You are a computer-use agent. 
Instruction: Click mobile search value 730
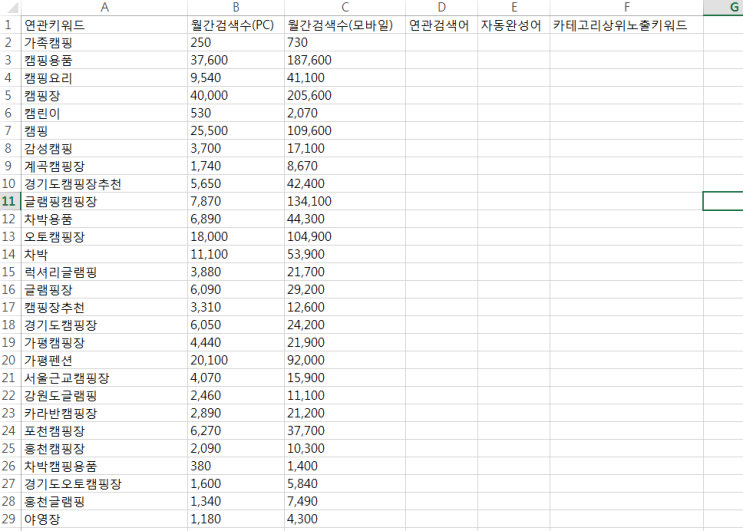[345, 42]
